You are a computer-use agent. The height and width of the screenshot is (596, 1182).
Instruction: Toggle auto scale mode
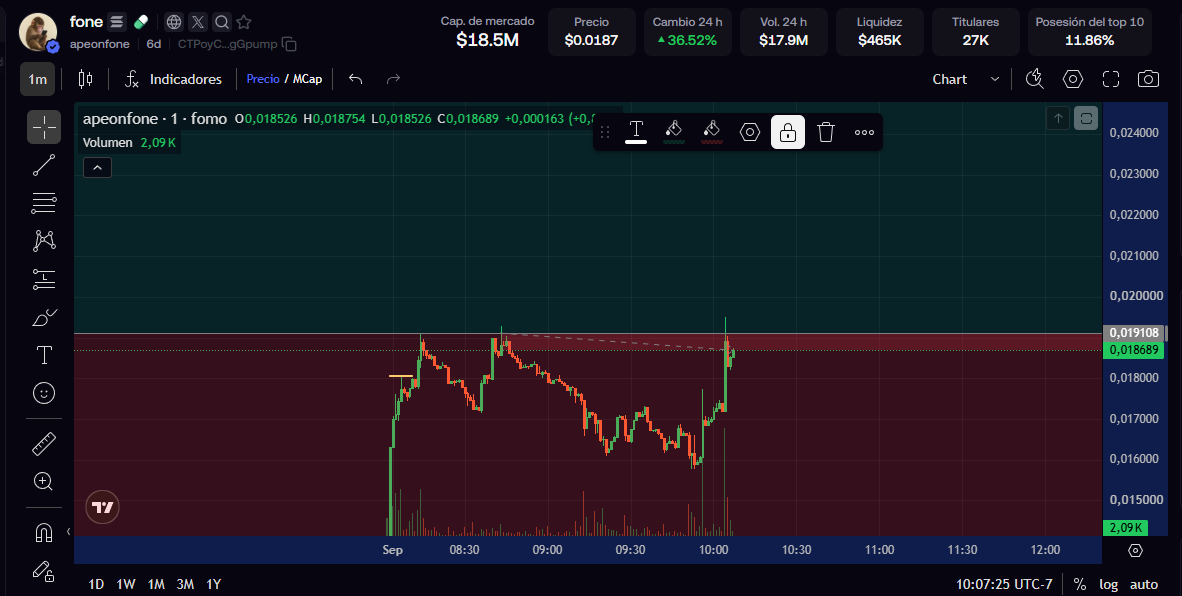pyautogui.click(x=1144, y=584)
